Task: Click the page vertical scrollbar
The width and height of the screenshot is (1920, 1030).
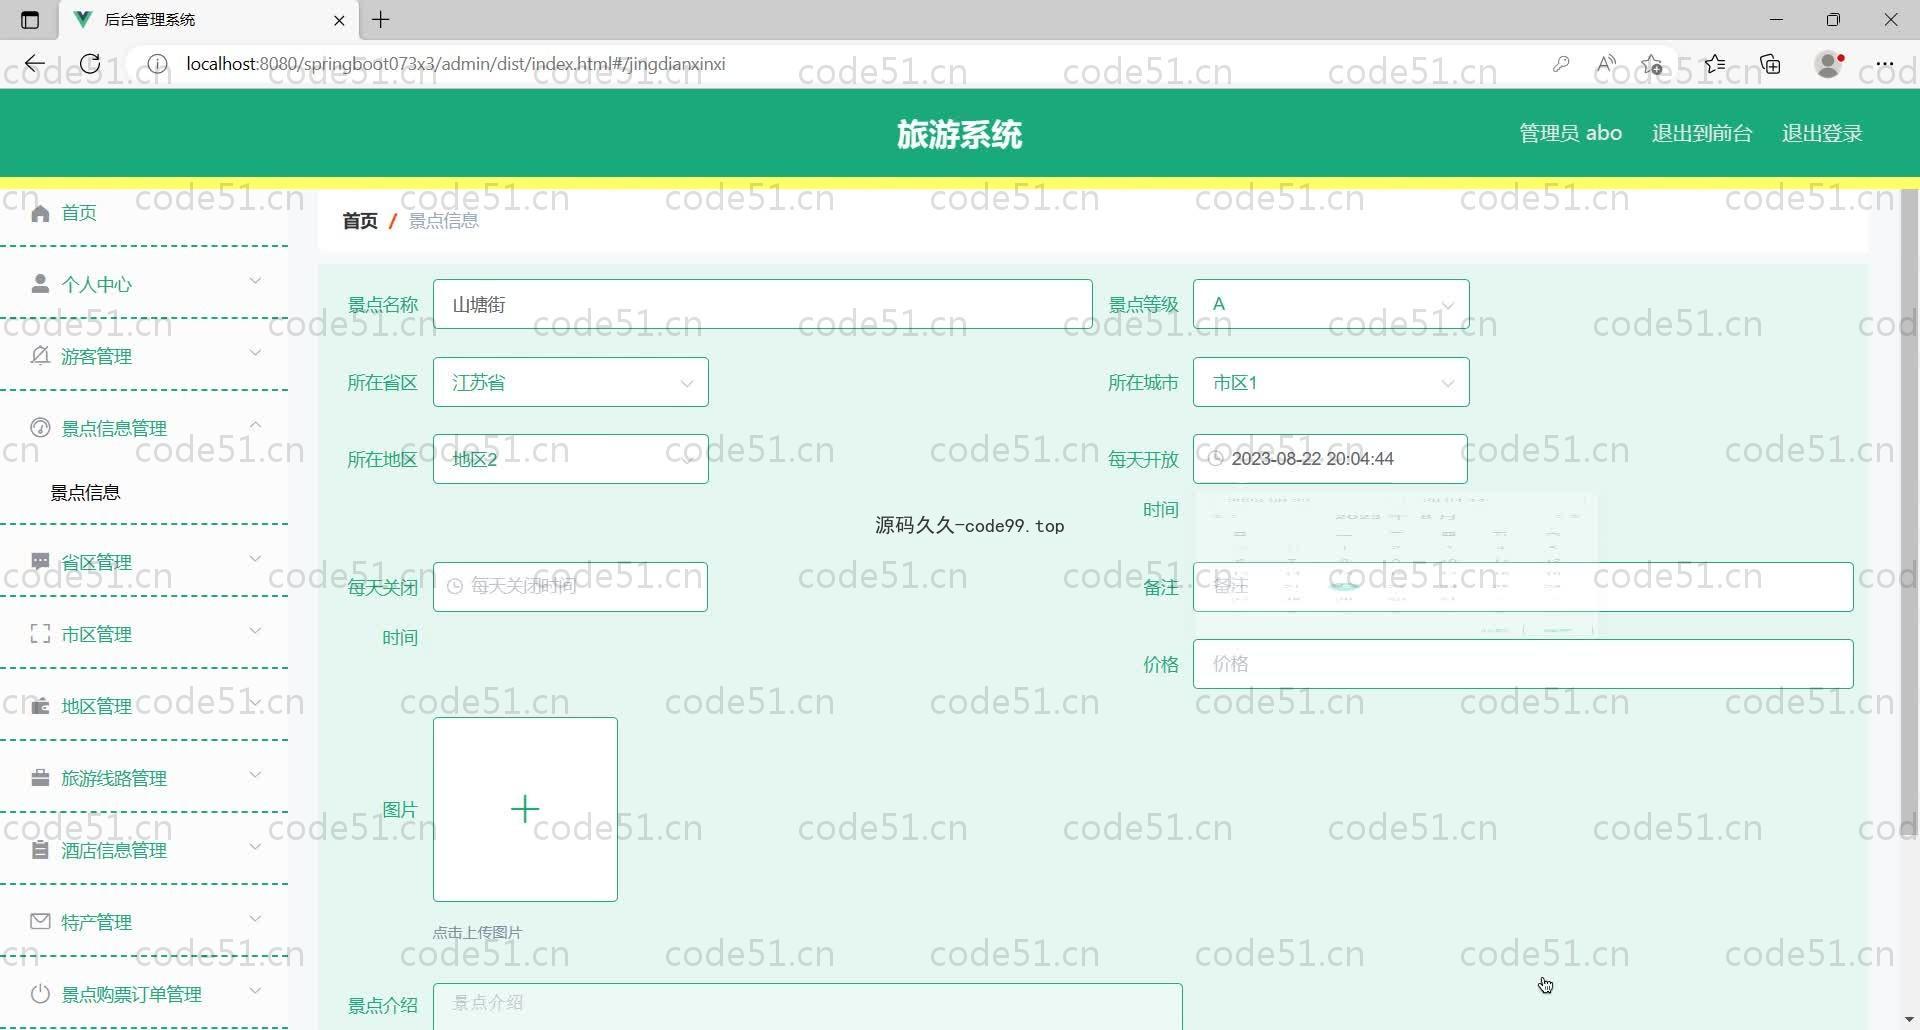Action: point(1909,510)
